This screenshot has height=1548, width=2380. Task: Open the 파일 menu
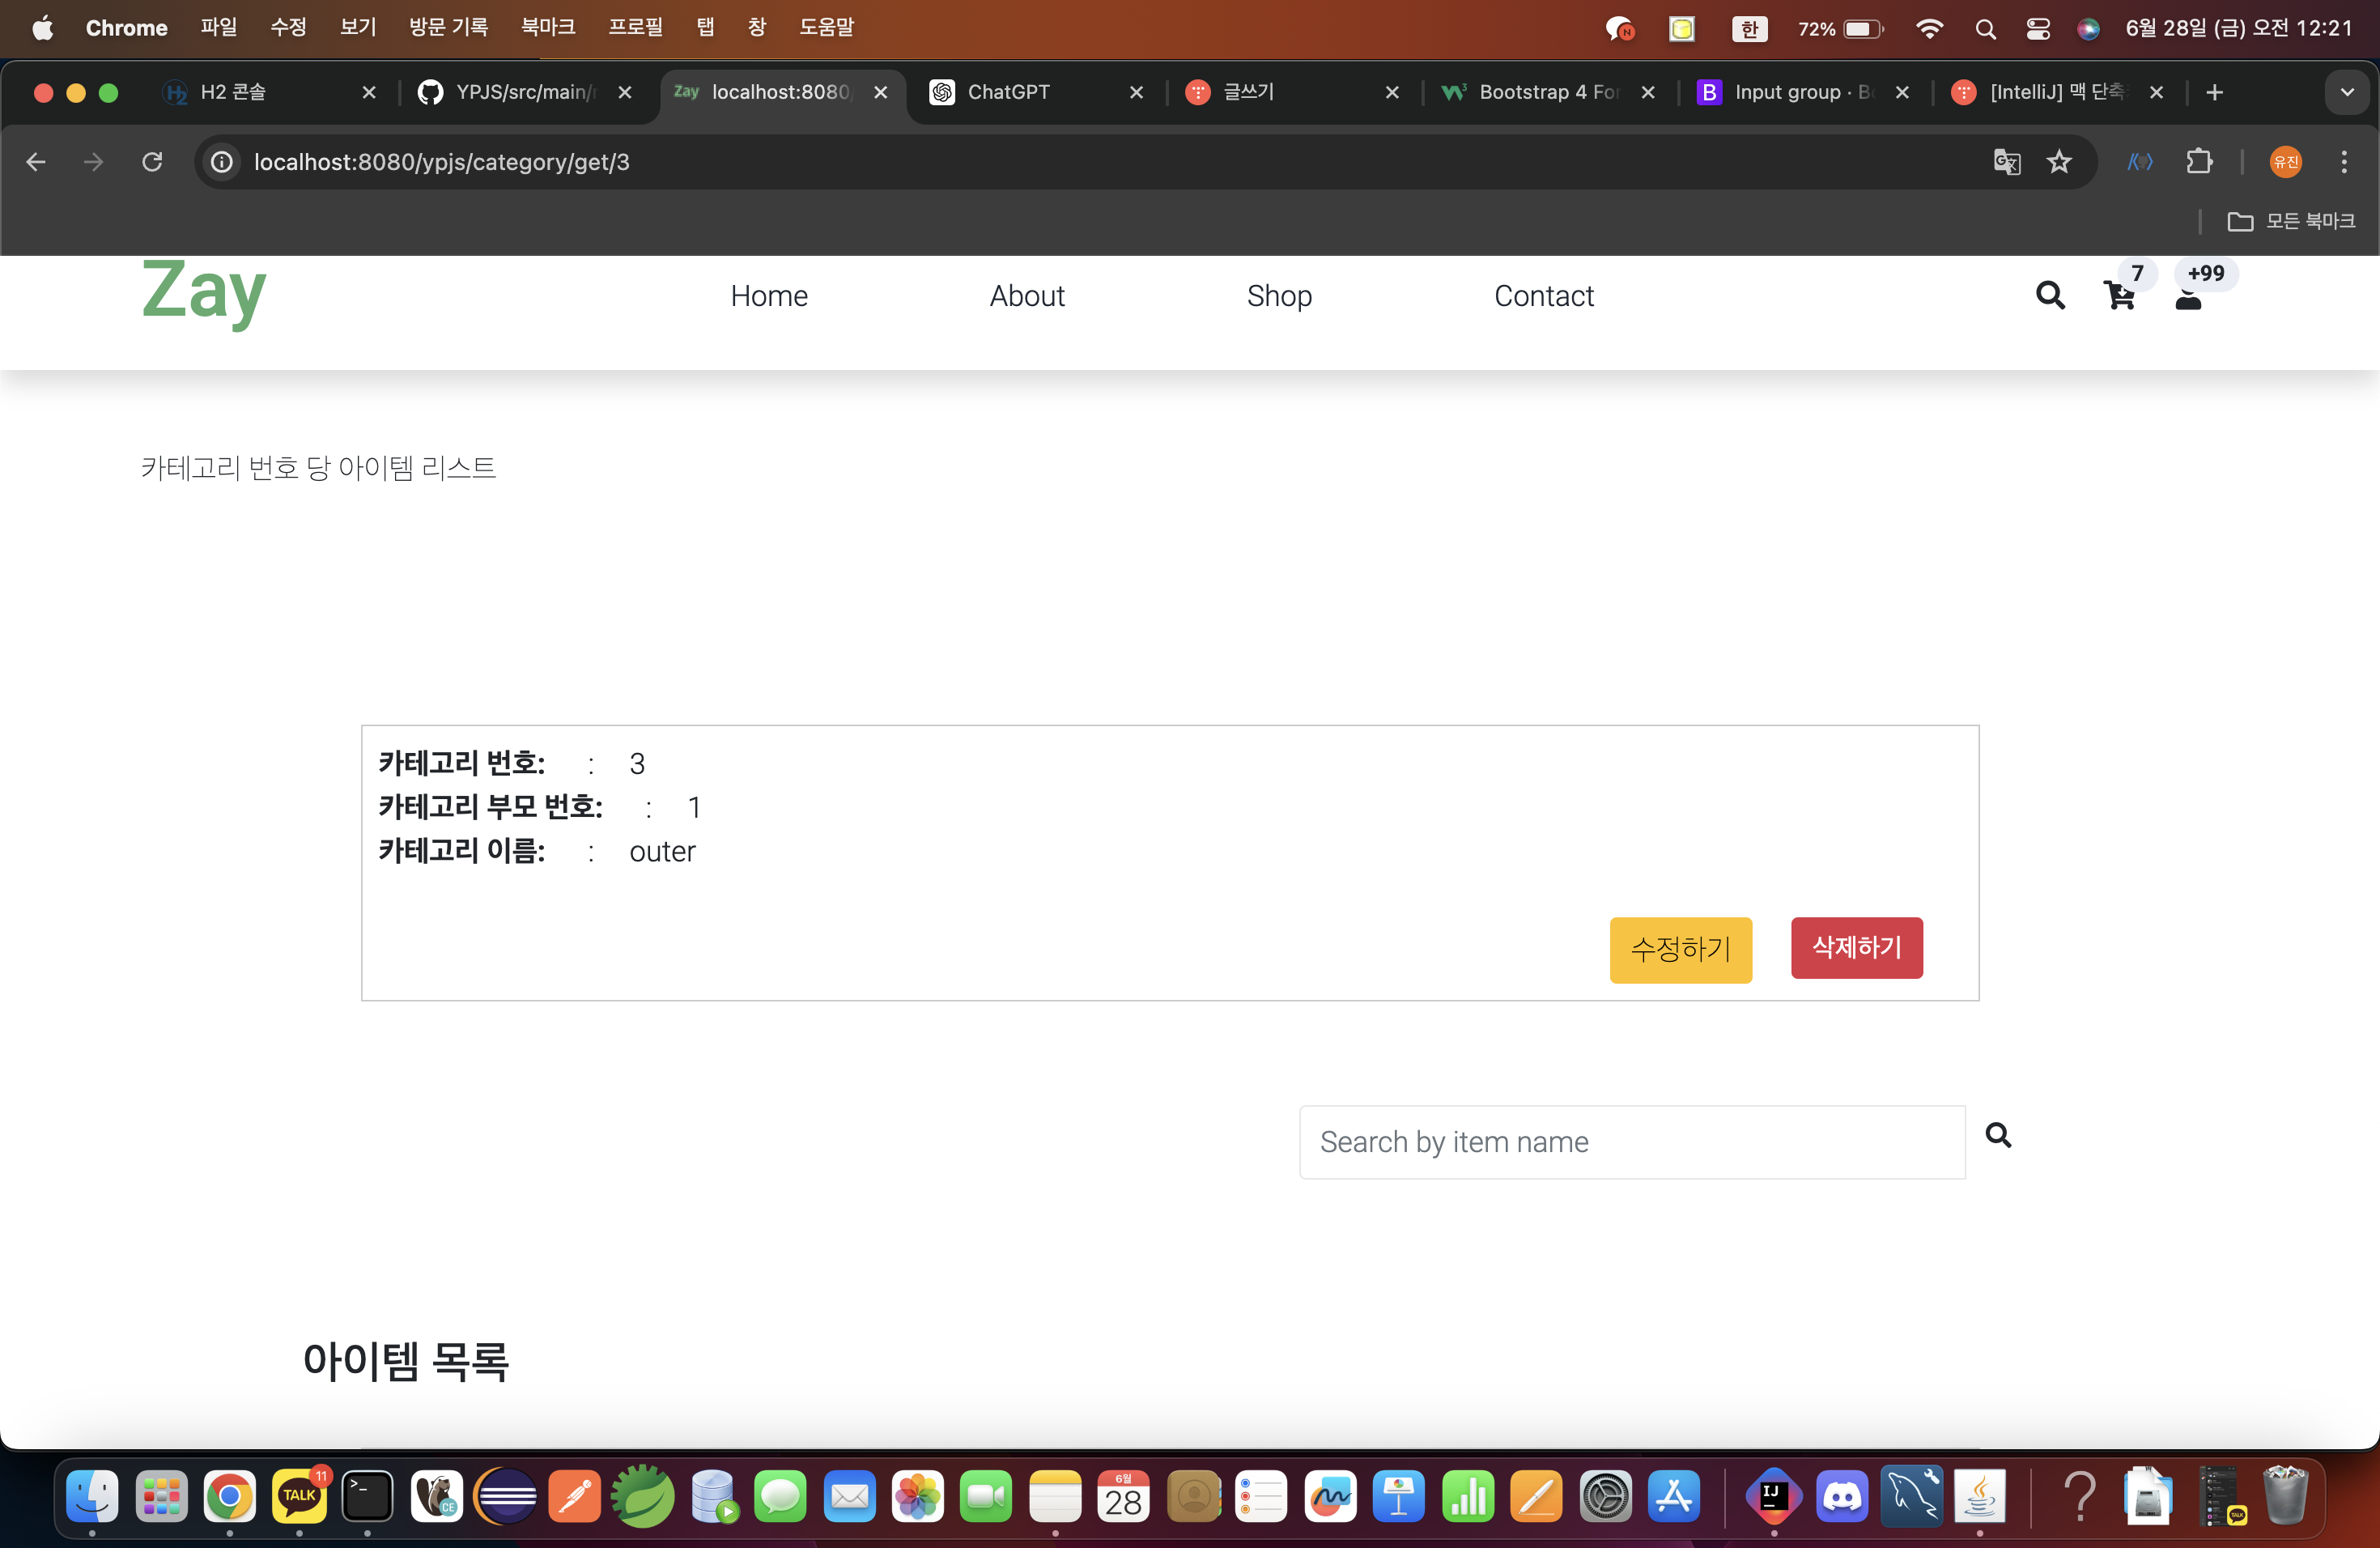(x=218, y=27)
